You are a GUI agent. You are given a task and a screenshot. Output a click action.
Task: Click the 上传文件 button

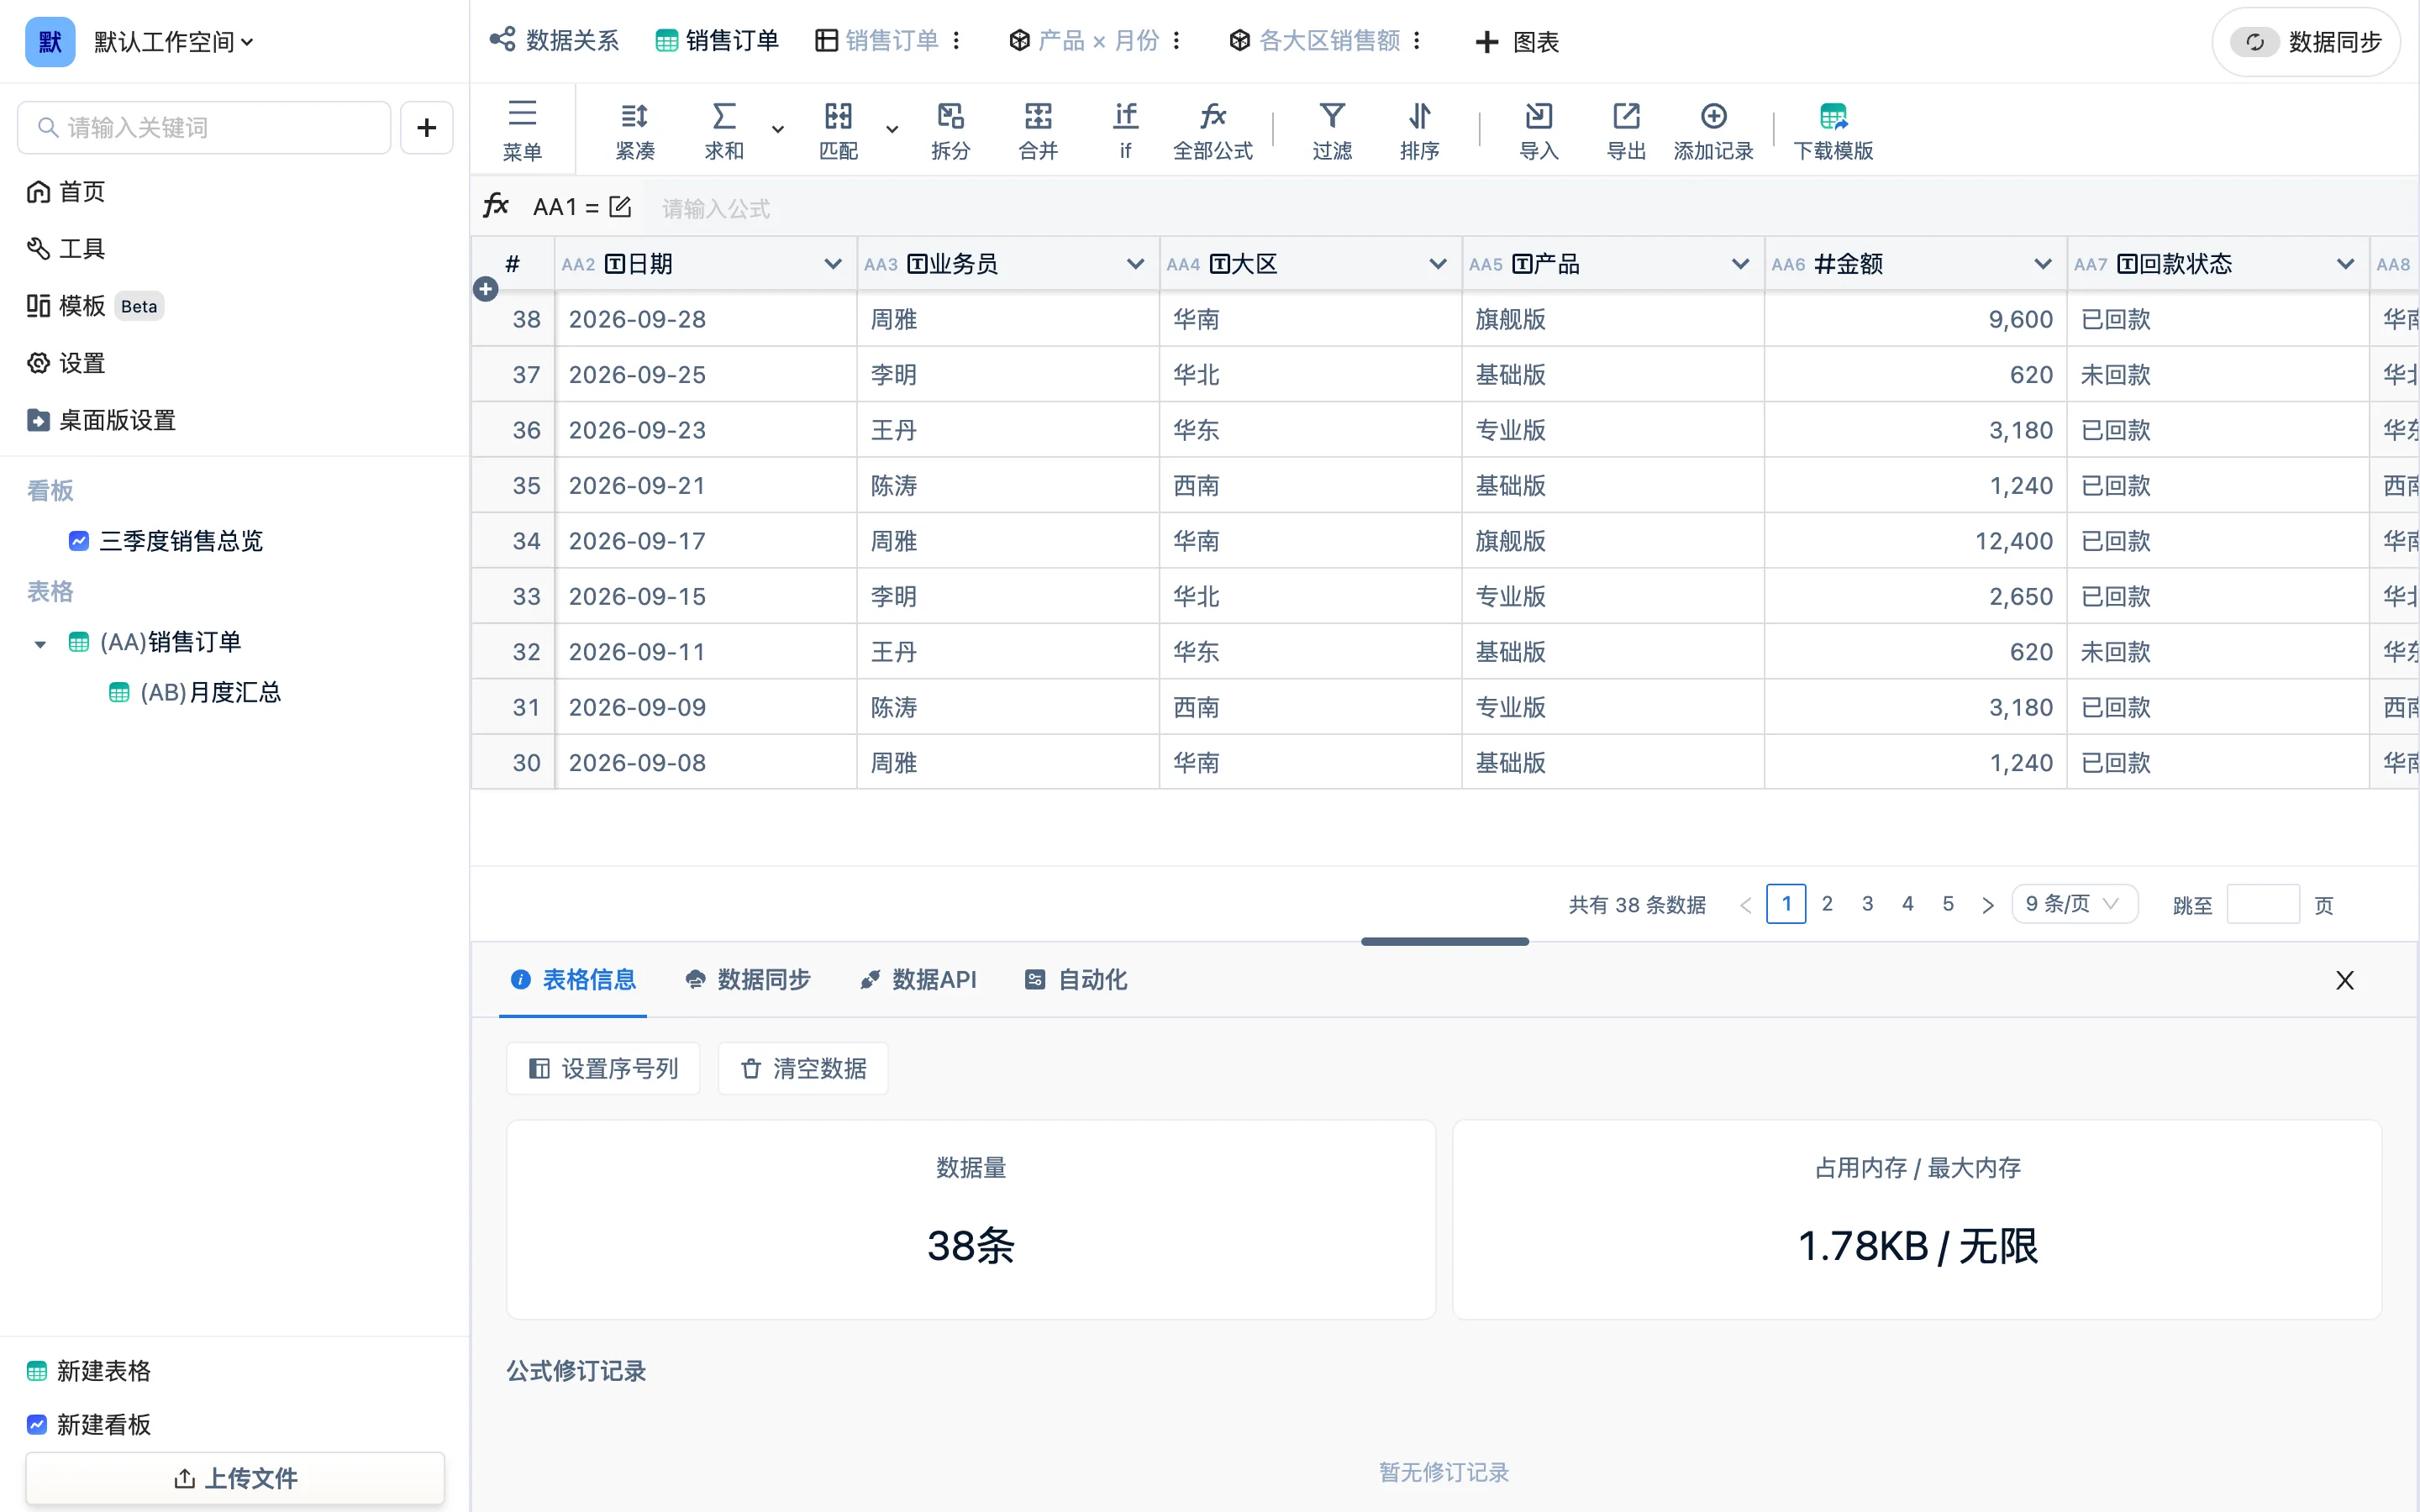pyautogui.click(x=235, y=1478)
